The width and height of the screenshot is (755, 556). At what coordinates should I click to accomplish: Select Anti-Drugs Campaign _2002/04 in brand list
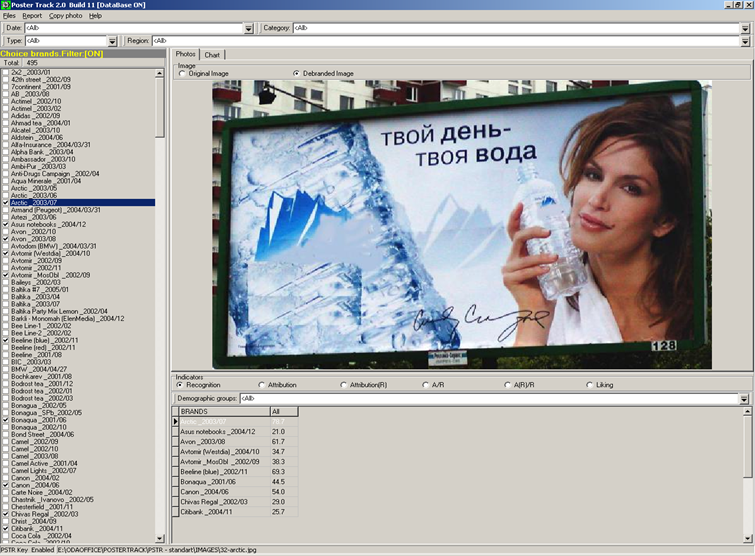(55, 174)
